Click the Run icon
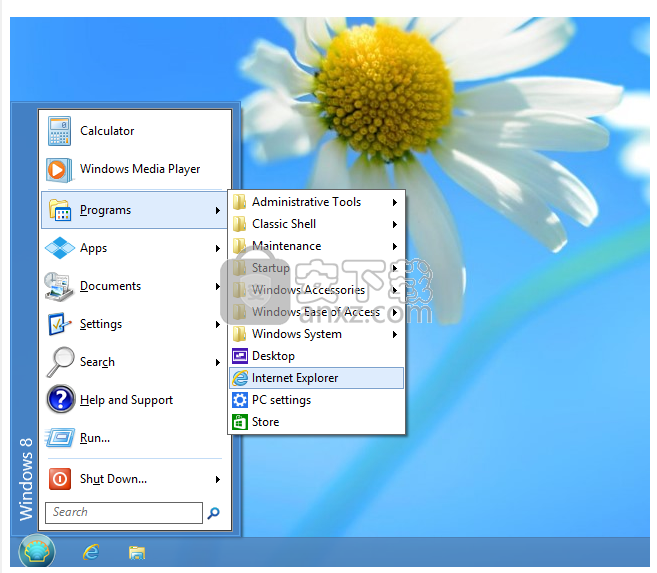The width and height of the screenshot is (657, 573). [60, 438]
